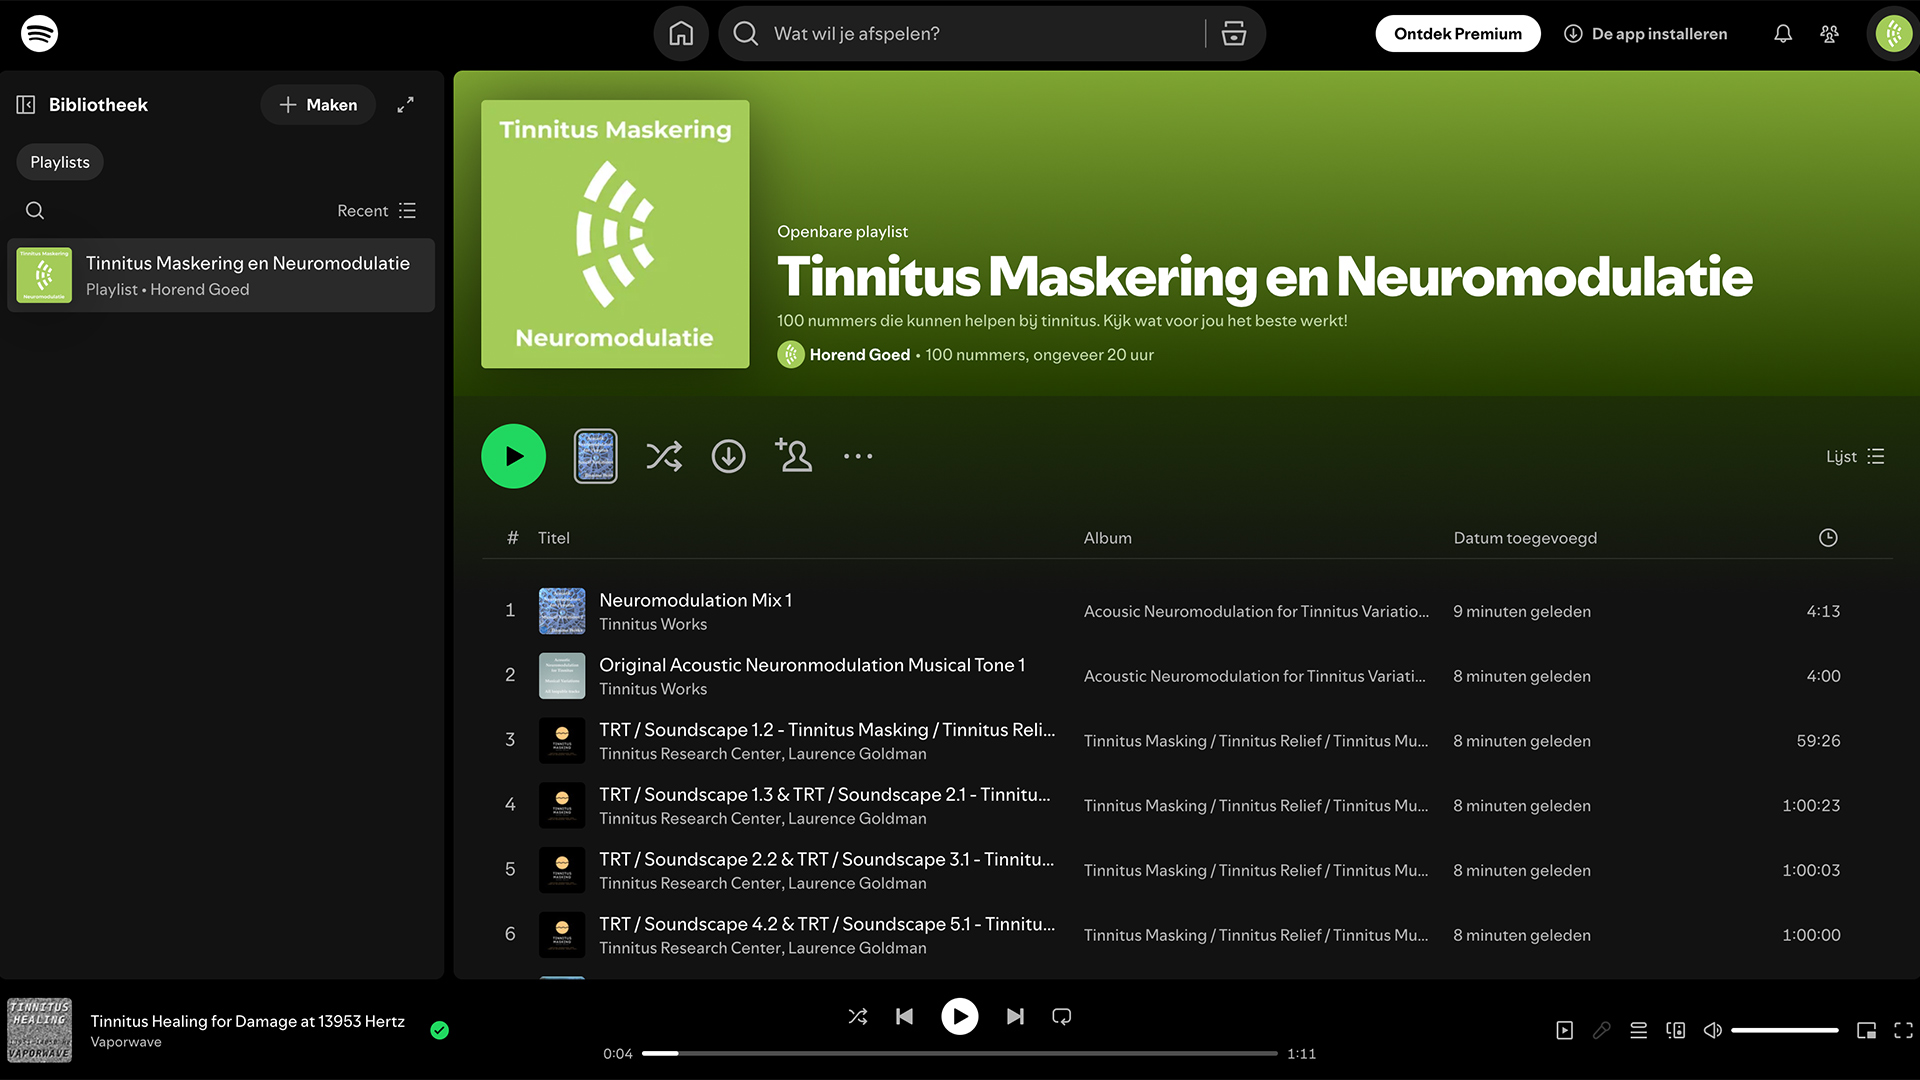Screen dimensions: 1920x1080
Task: Expand the library to full view
Action: pyautogui.click(x=405, y=105)
